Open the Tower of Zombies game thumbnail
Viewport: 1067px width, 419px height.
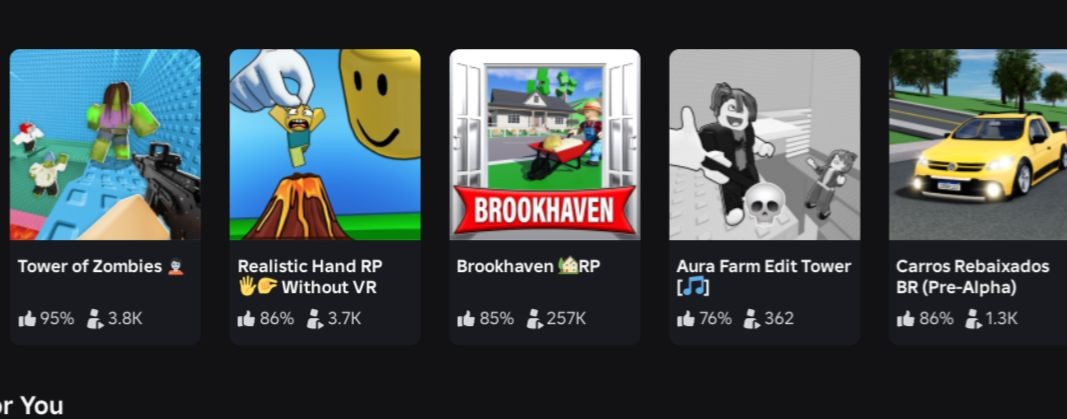[105, 144]
